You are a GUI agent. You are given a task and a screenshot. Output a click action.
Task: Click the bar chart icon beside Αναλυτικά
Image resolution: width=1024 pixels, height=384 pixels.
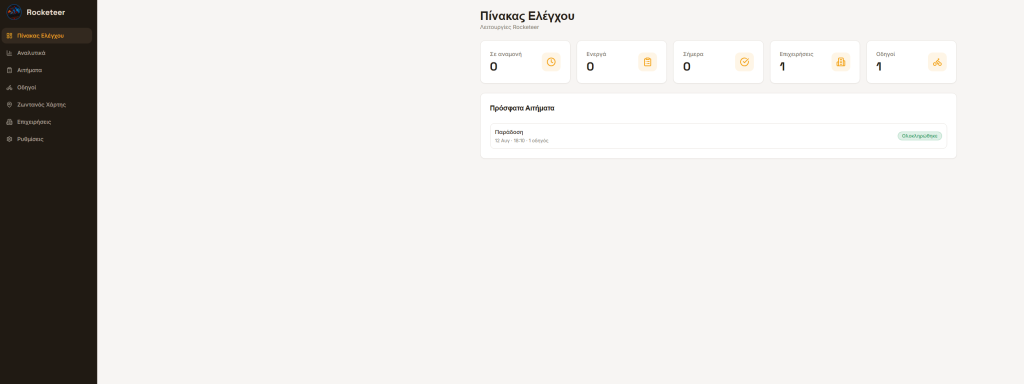[x=9, y=53]
